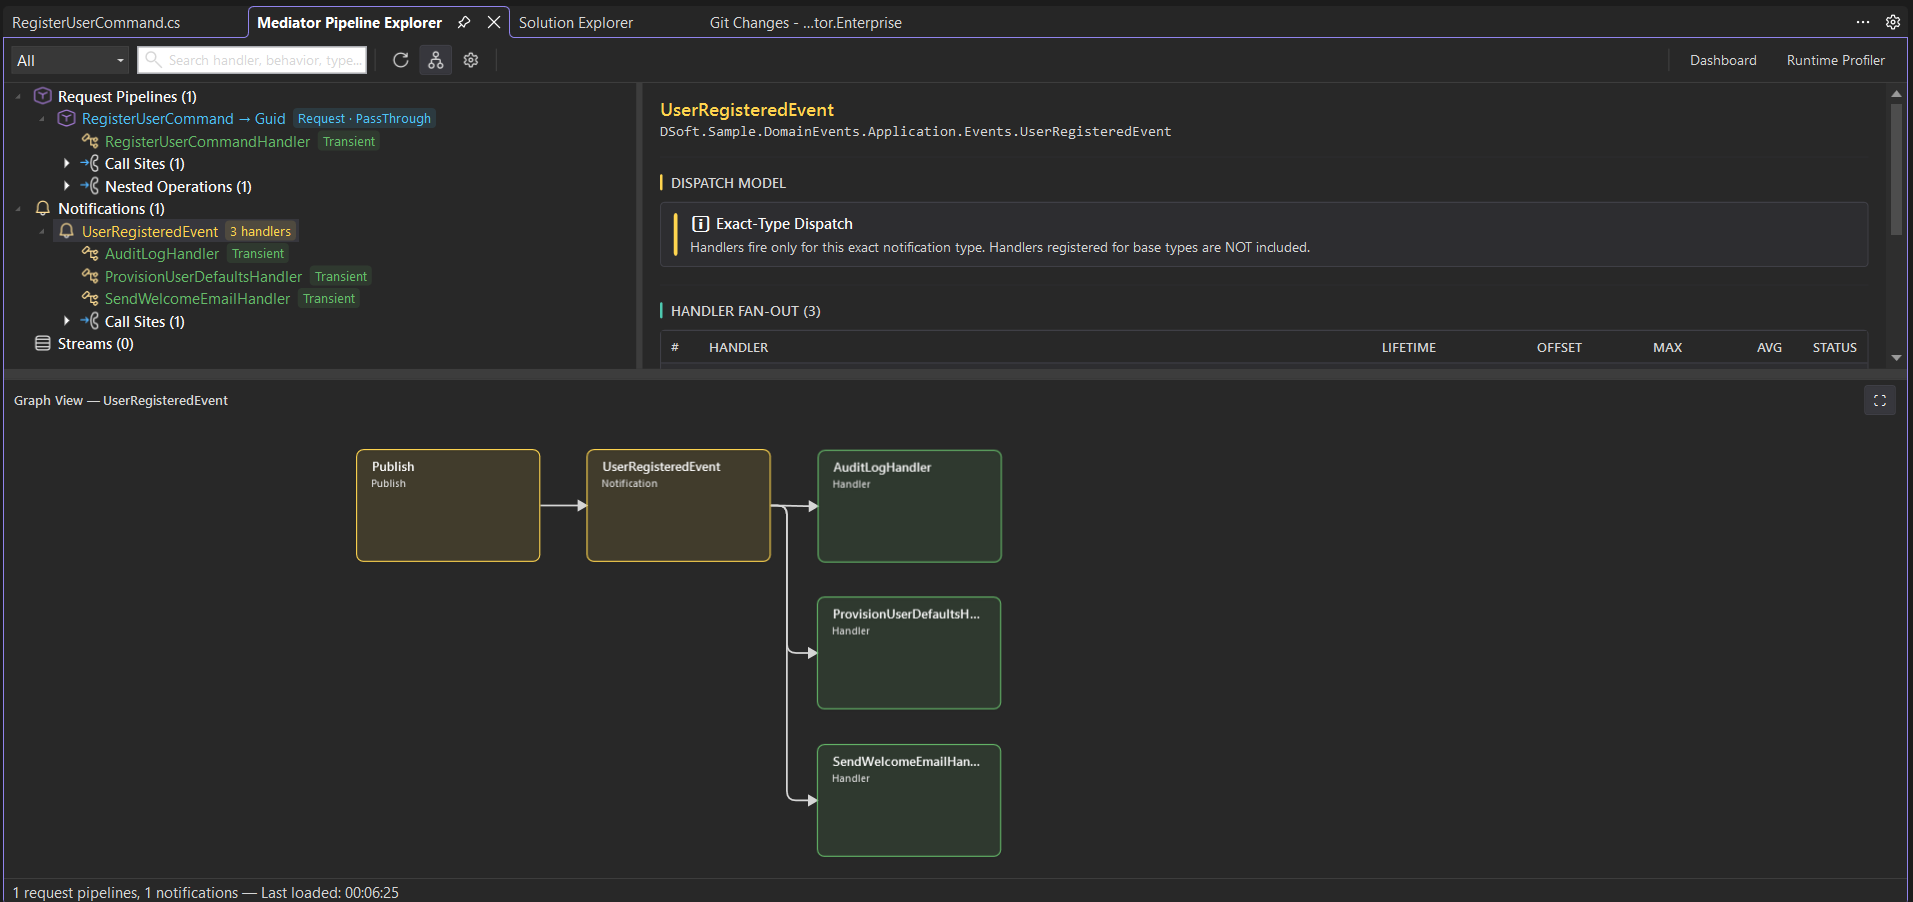Click the MAX column header
1913x902 pixels.
tap(1667, 347)
